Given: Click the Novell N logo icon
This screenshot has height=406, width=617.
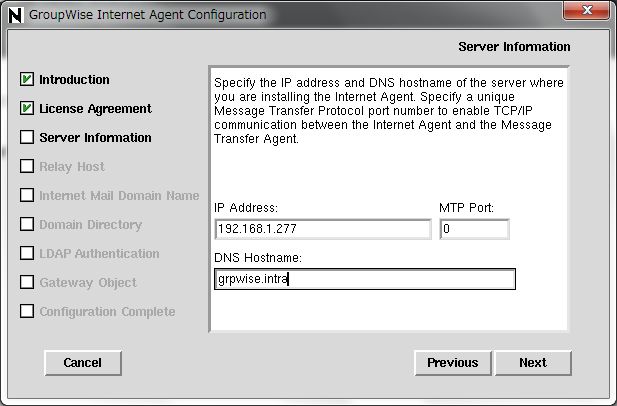Looking at the screenshot, I should pos(16,15).
